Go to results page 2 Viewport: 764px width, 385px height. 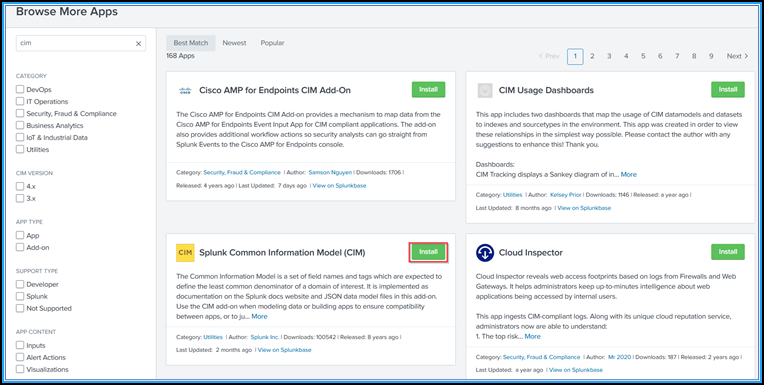point(592,56)
